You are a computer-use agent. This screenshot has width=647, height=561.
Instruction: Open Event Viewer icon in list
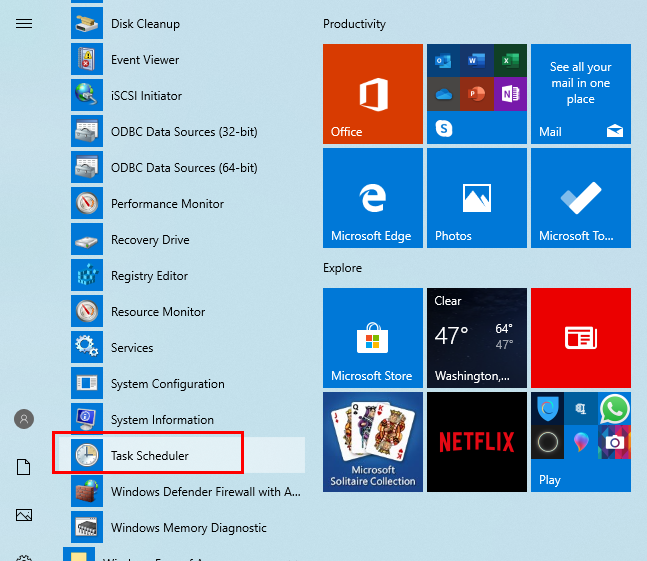pyautogui.click(x=87, y=59)
